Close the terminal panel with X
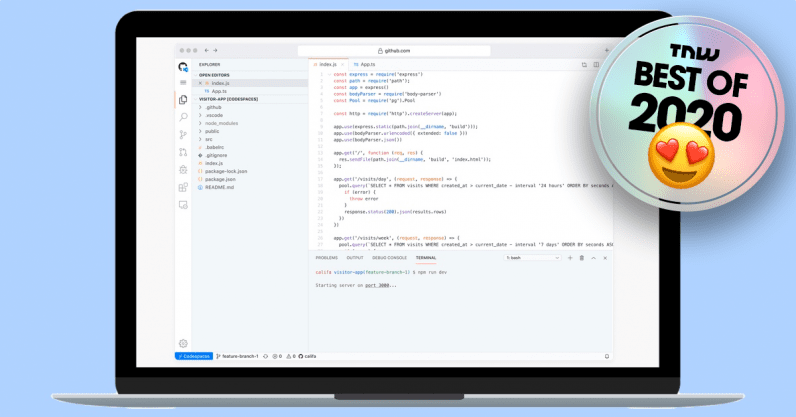 [605, 258]
